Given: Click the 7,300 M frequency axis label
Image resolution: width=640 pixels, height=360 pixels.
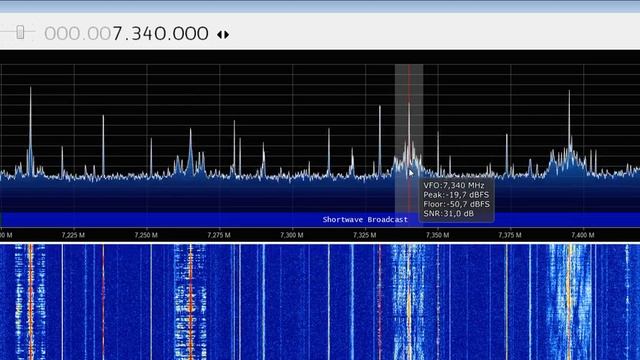Looking at the screenshot, I should click(x=291, y=235).
